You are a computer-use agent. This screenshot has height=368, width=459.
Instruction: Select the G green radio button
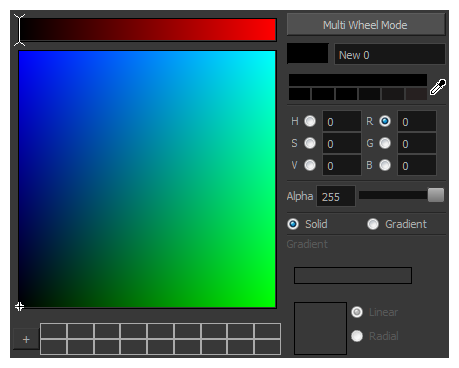click(385, 143)
